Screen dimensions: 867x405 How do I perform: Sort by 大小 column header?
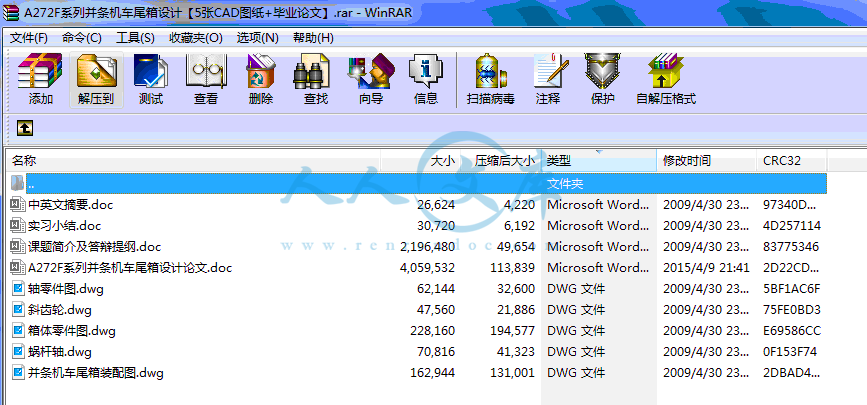[420, 161]
